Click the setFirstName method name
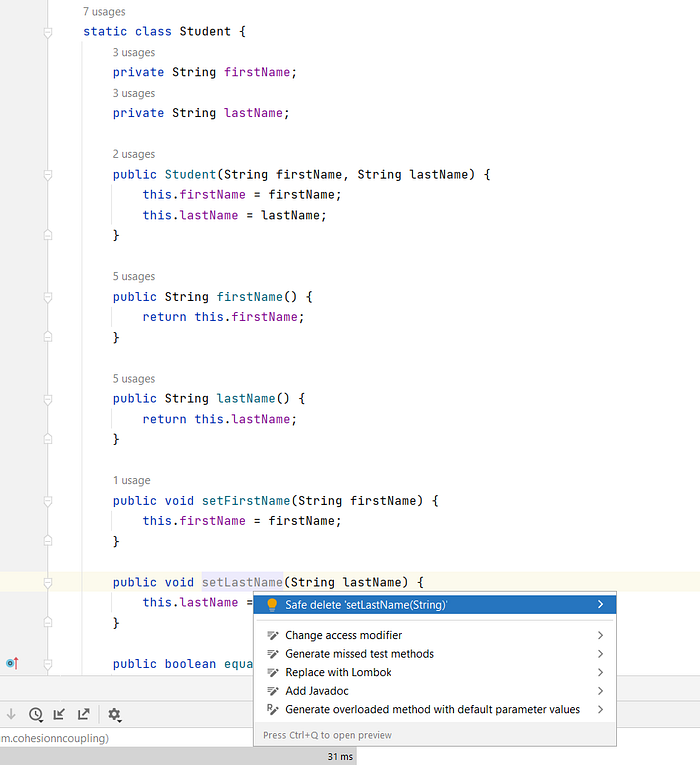 [x=246, y=501]
